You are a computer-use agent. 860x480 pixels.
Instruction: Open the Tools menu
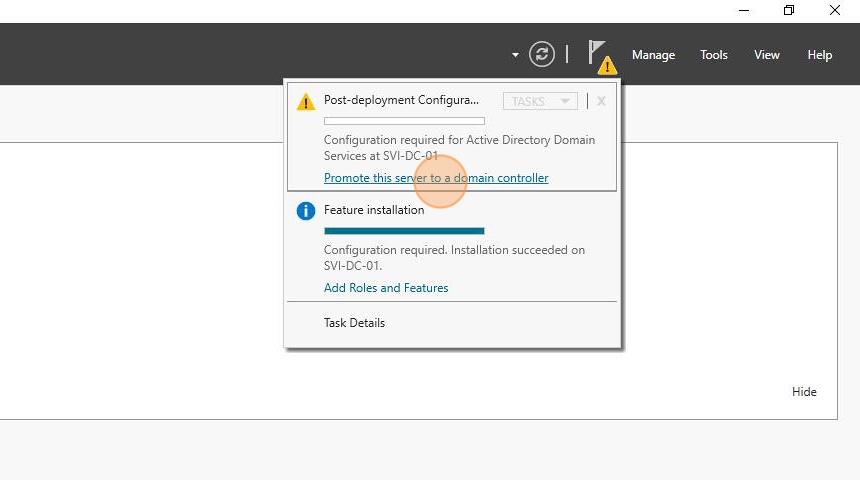point(714,55)
